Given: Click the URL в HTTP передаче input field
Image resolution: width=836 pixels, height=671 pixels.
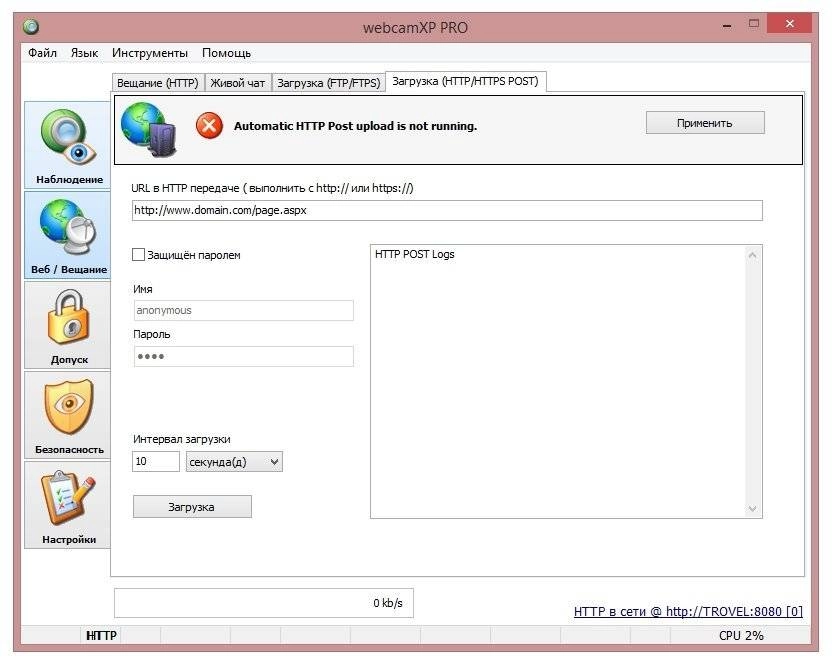Looking at the screenshot, I should pos(447,210).
